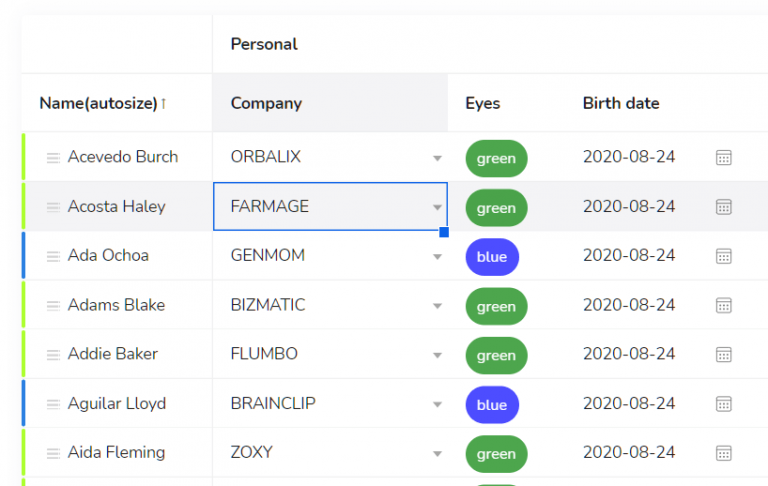Open the BRAINCLIP company dropdown arrow
The image size is (768, 486).
coord(437,405)
